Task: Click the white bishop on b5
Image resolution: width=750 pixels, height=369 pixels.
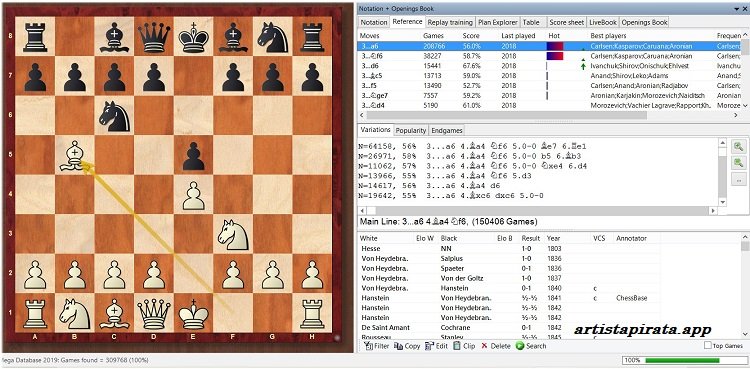Action: pyautogui.click(x=75, y=156)
